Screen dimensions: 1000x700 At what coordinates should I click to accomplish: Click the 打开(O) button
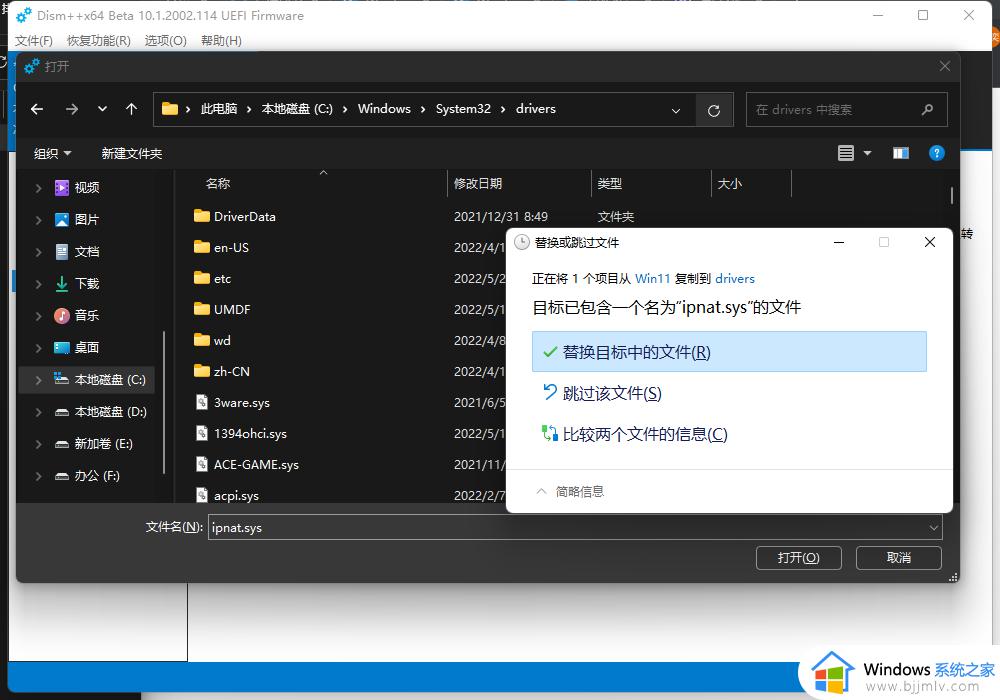point(798,558)
